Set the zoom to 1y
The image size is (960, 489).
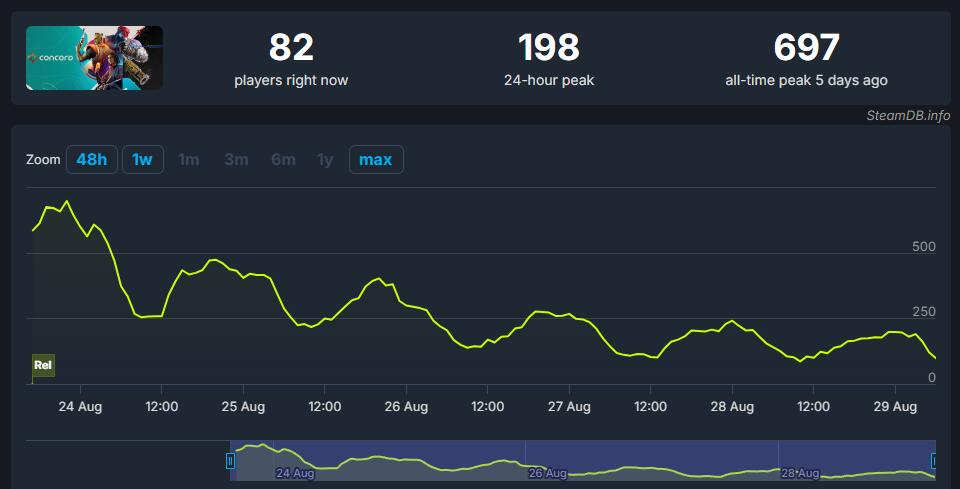point(325,160)
